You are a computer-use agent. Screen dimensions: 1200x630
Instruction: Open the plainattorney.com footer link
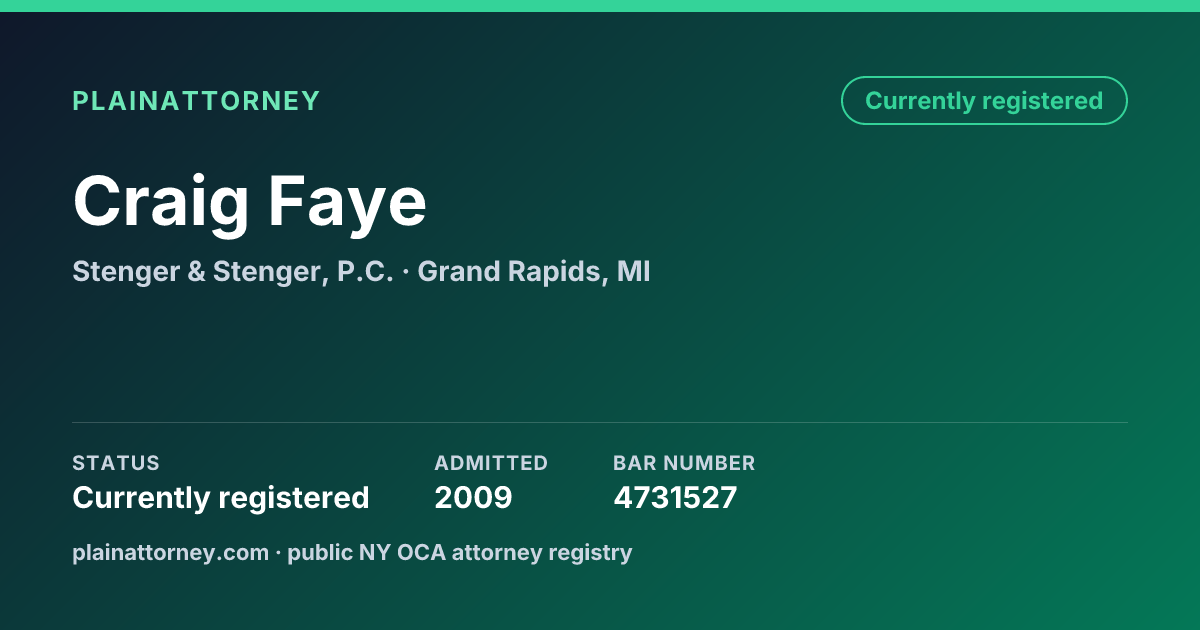(x=171, y=552)
